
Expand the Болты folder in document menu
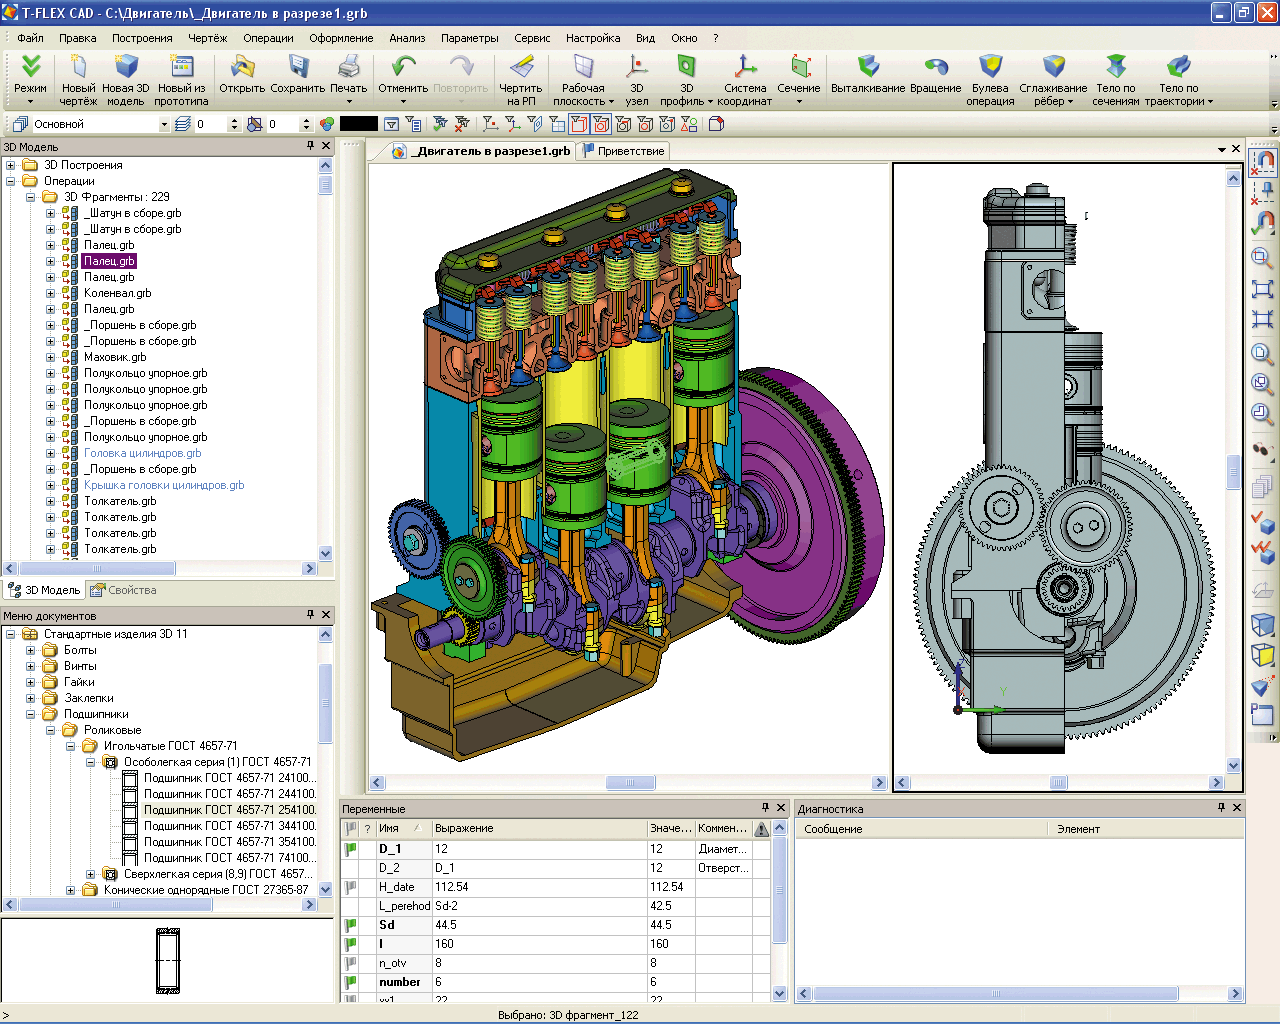pyautogui.click(x=30, y=650)
